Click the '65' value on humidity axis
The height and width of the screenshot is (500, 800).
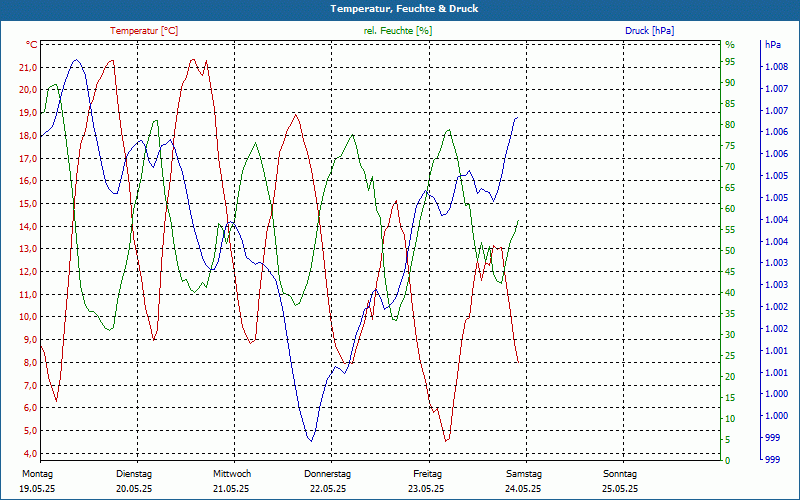[730, 188]
